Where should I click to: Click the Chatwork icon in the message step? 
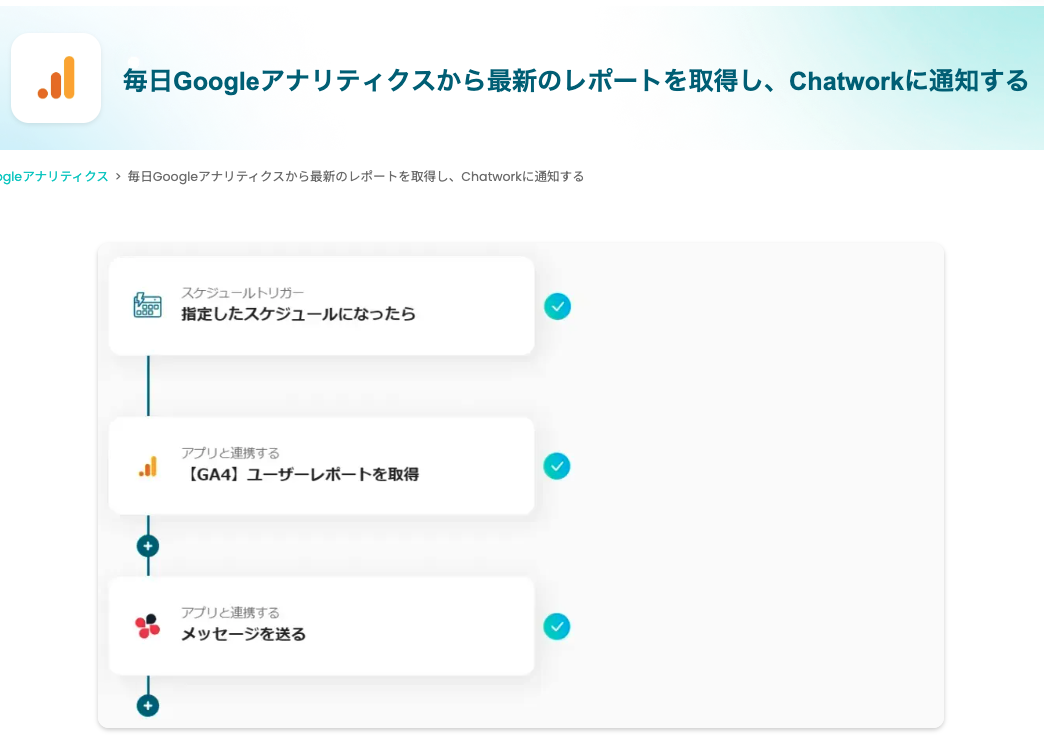(147, 626)
